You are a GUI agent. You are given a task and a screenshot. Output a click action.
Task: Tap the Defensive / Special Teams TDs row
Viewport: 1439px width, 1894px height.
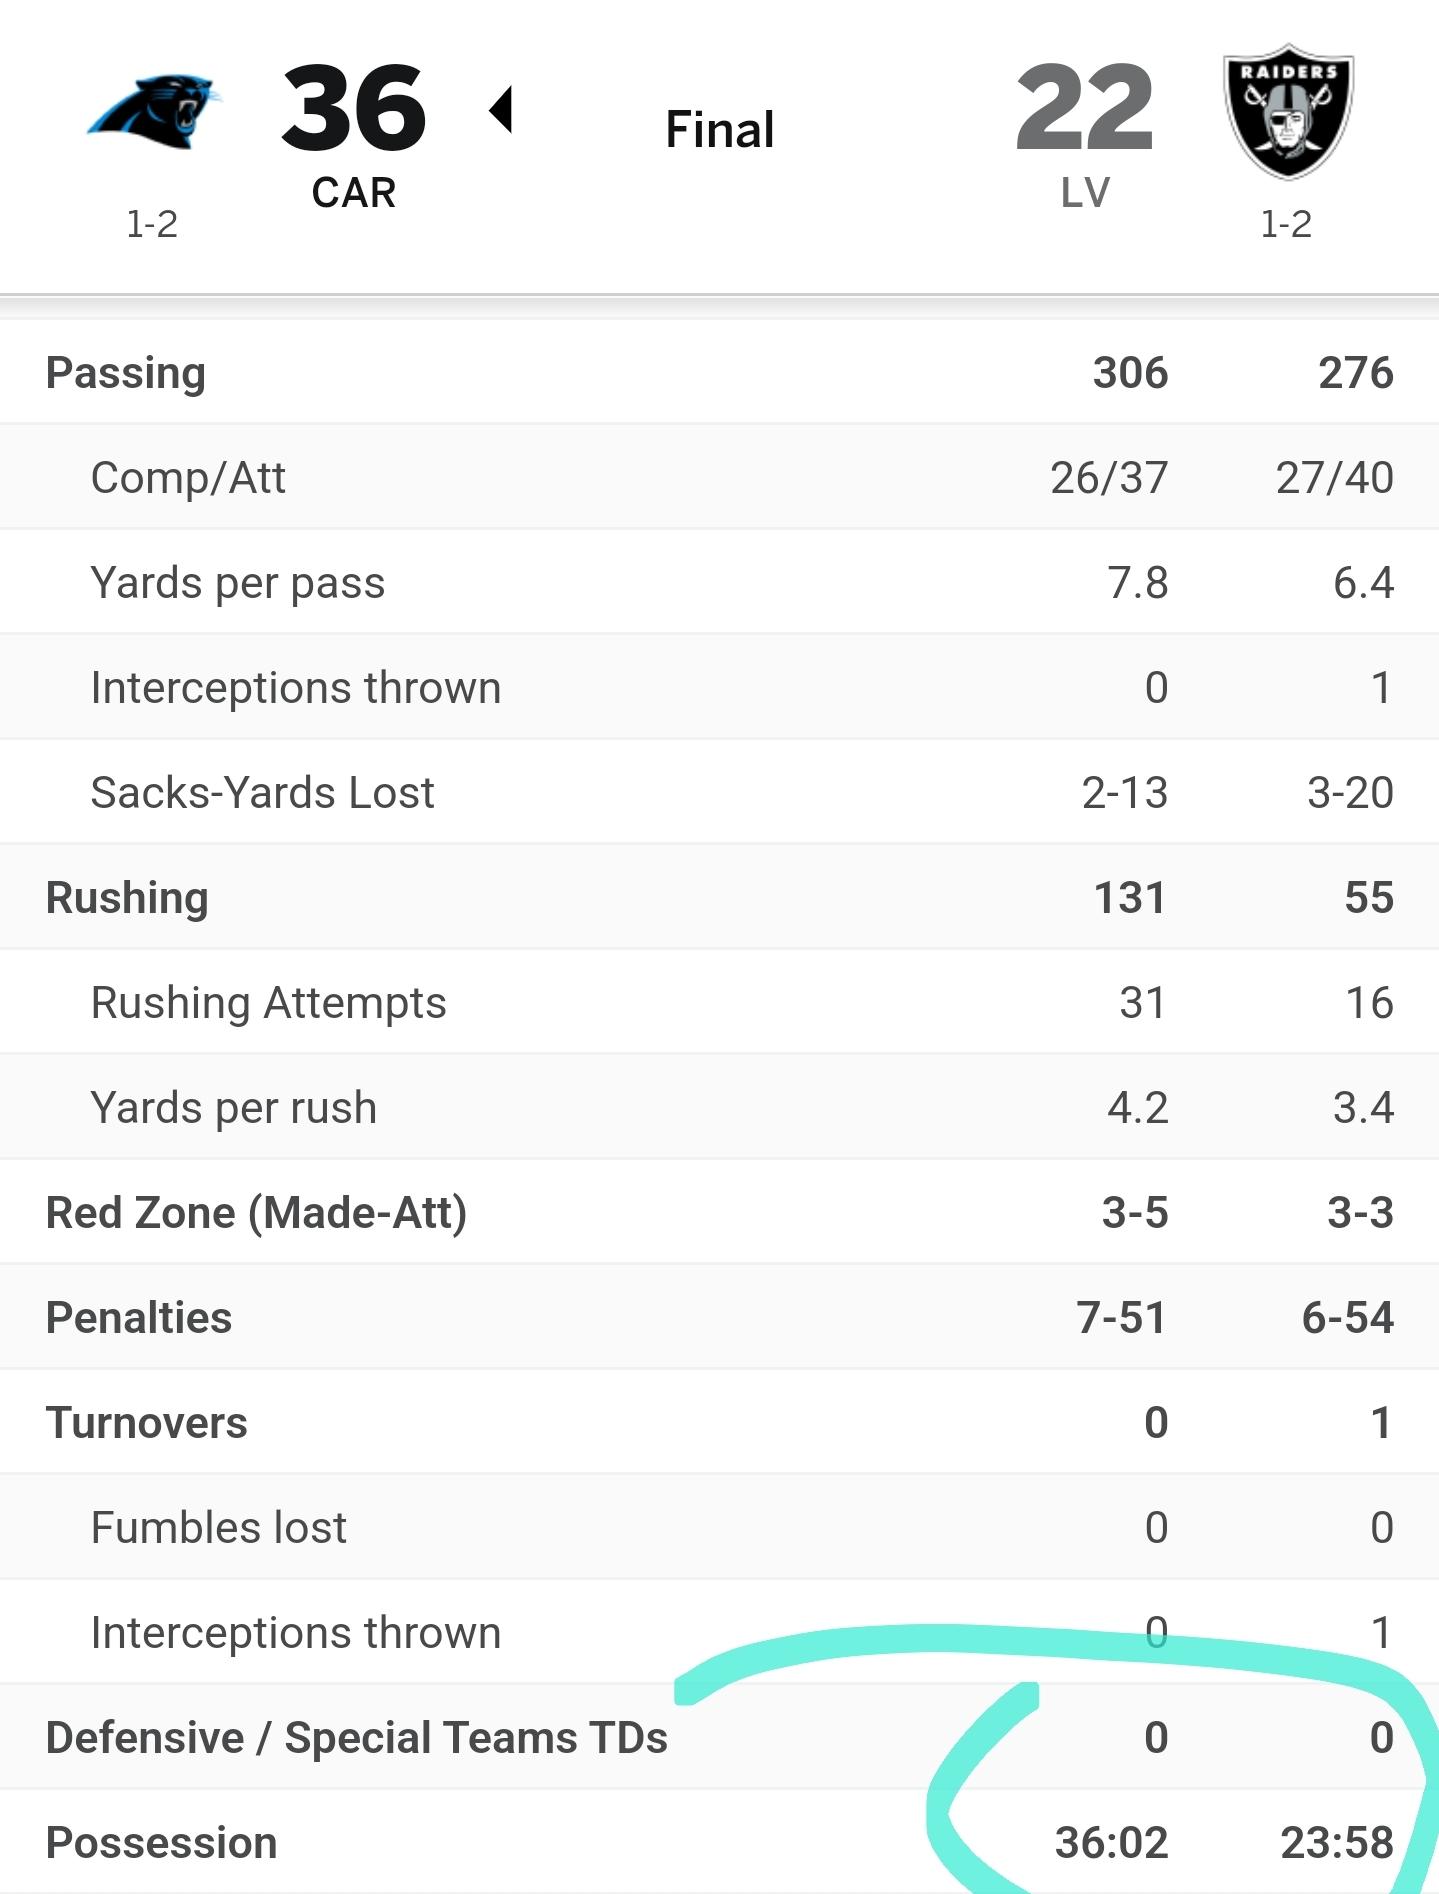coord(719,1737)
